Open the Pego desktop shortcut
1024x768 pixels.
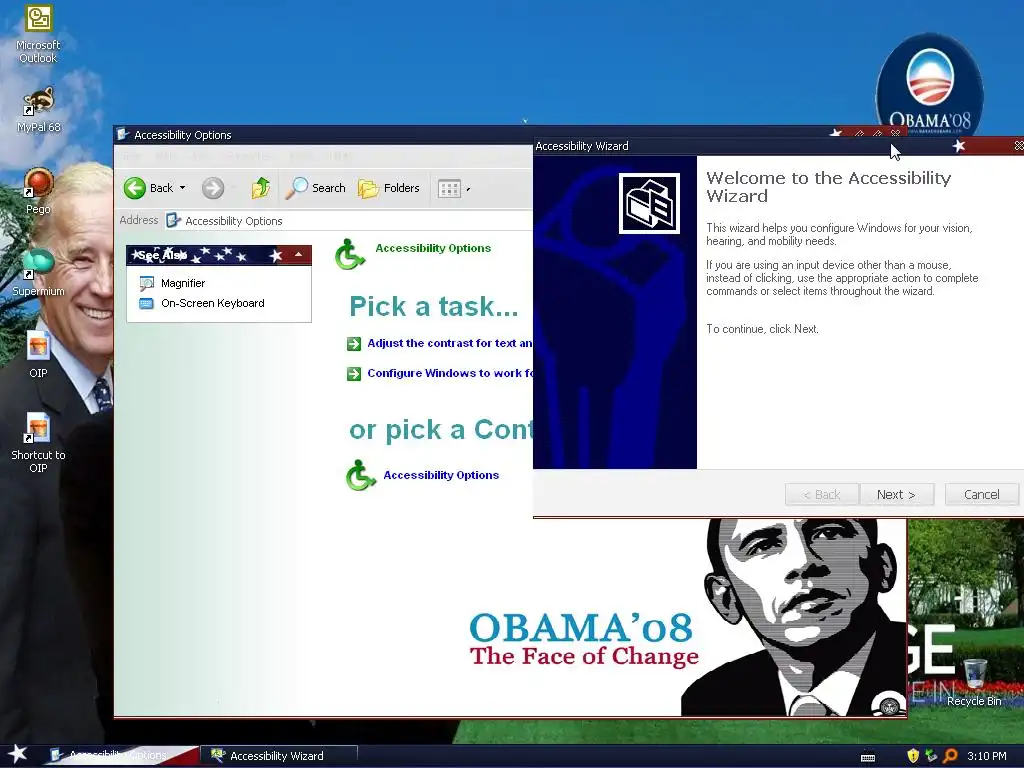[38, 191]
